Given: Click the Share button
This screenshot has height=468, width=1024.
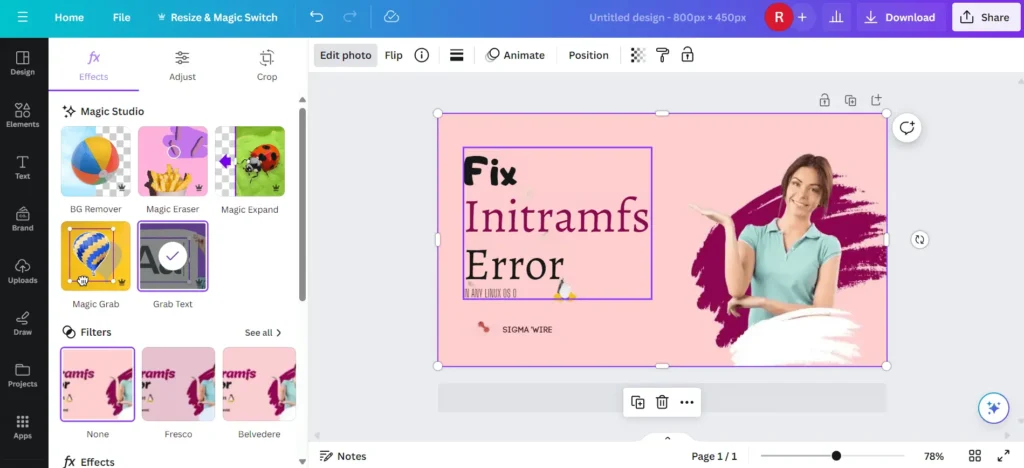Looking at the screenshot, I should [985, 18].
